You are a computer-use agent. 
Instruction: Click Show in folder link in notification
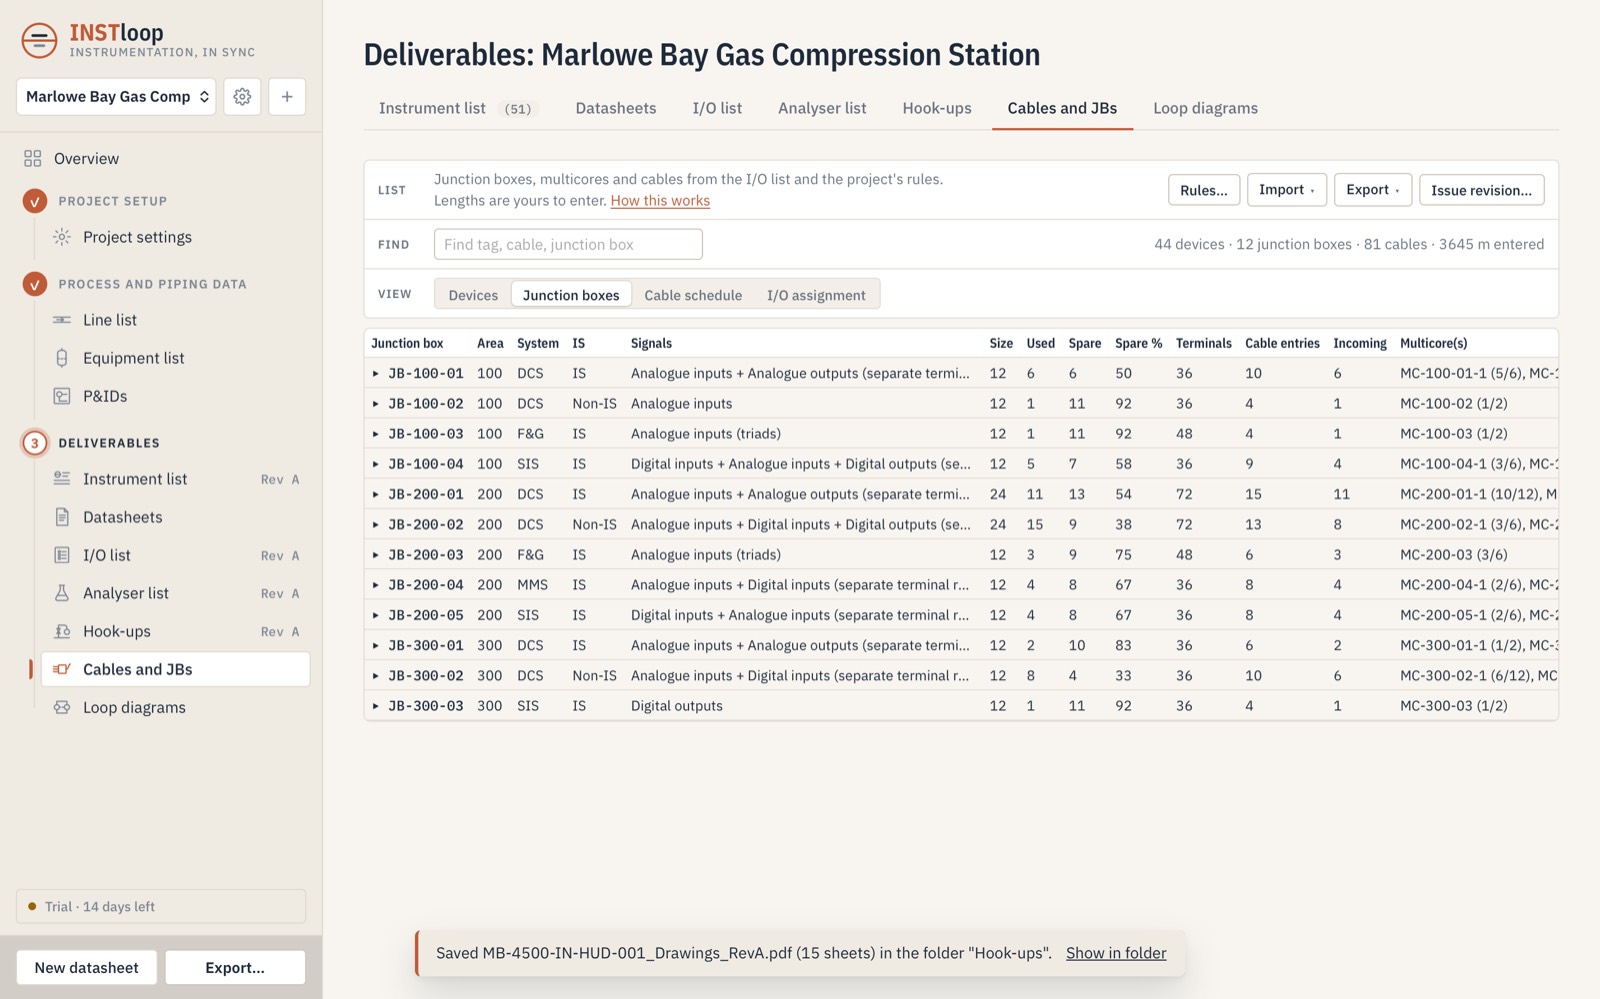[x=1116, y=953]
